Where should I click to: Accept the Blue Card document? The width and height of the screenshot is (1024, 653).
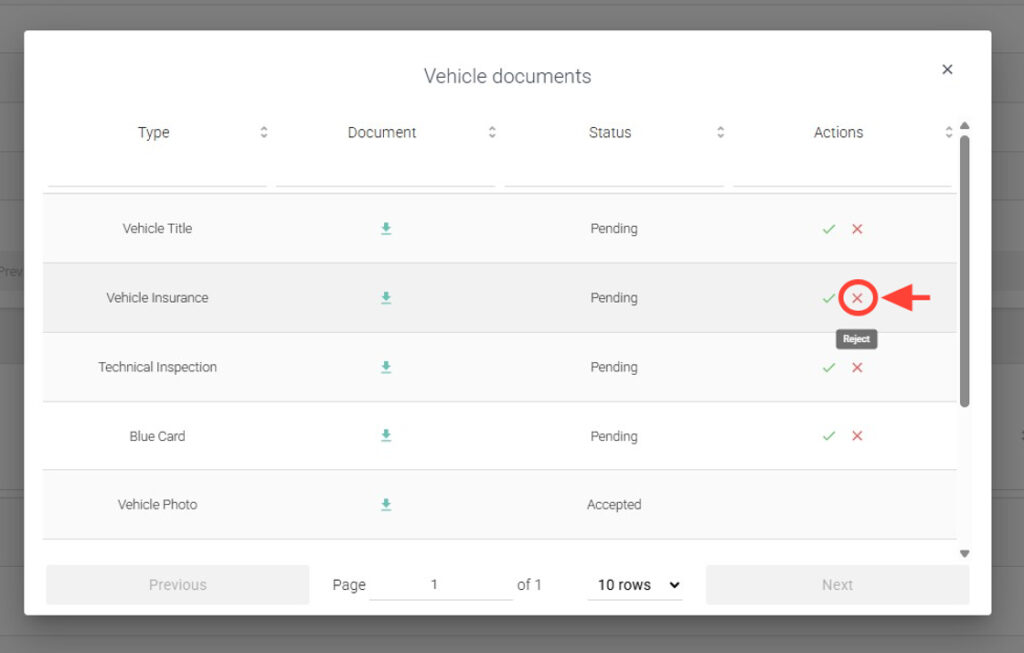click(828, 436)
